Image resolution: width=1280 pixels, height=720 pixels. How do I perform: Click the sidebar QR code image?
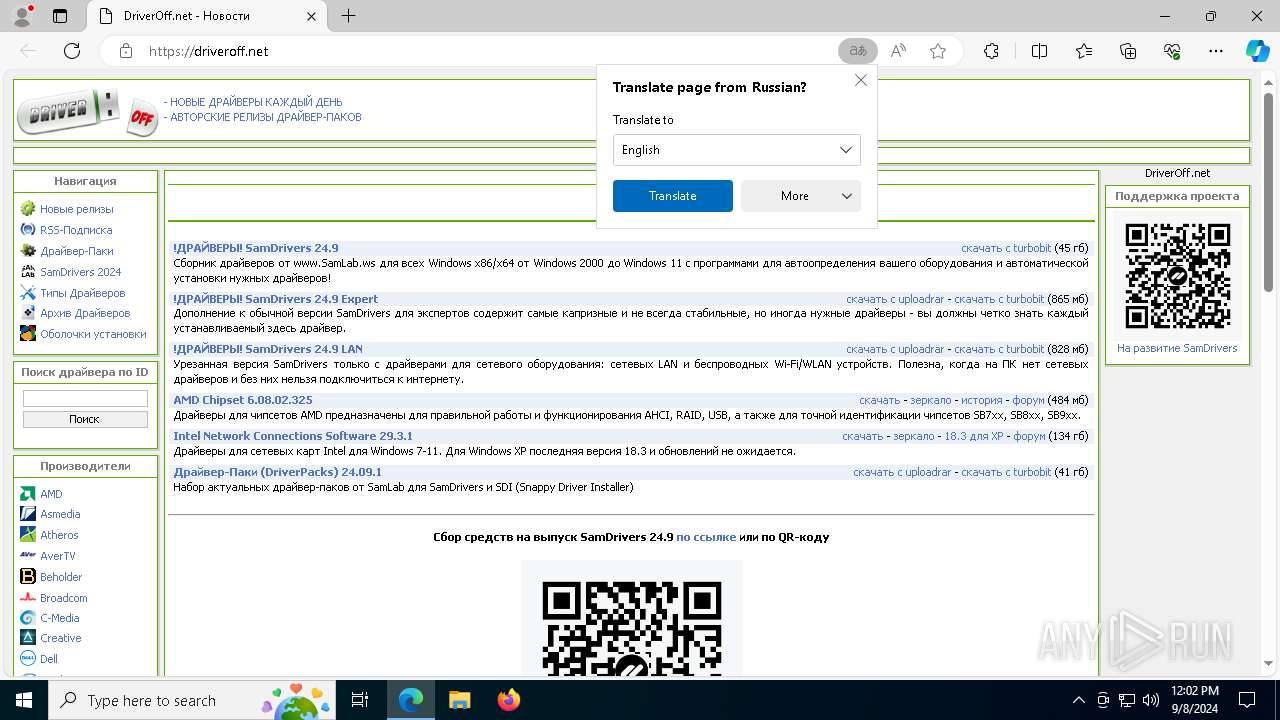1177,276
